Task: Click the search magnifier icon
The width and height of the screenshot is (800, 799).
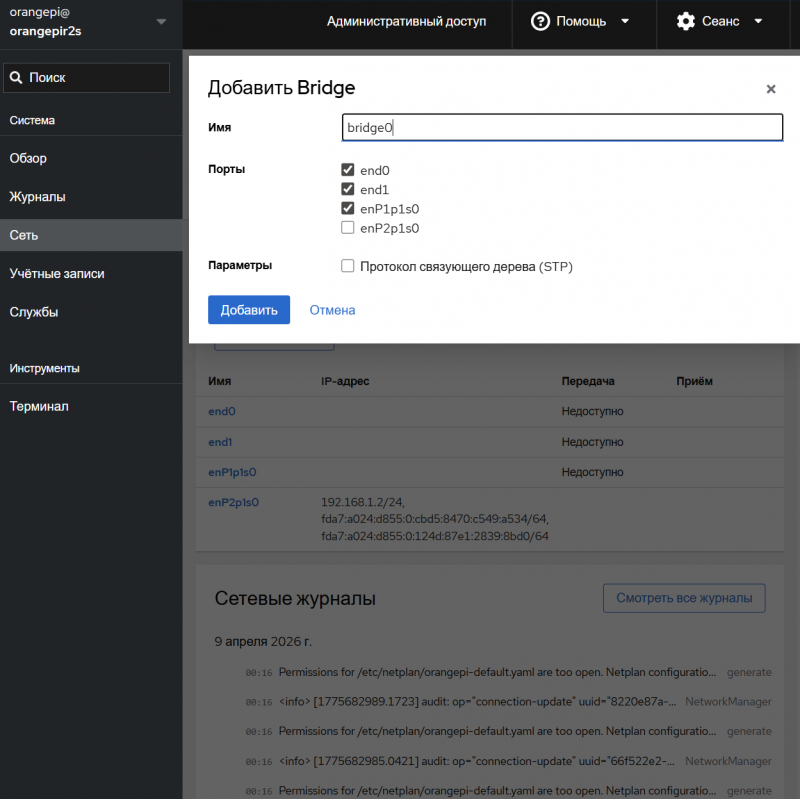Action: [x=15, y=77]
